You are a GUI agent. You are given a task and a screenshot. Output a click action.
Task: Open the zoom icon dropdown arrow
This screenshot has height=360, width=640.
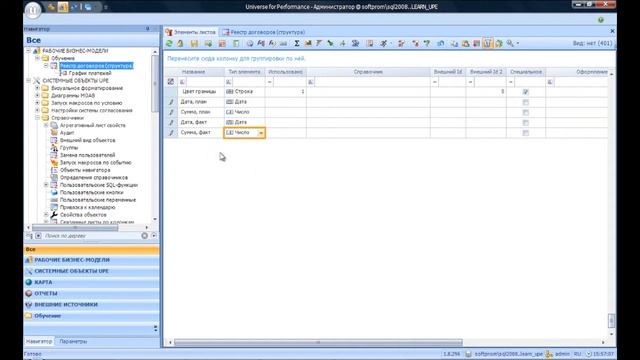pos(518,43)
